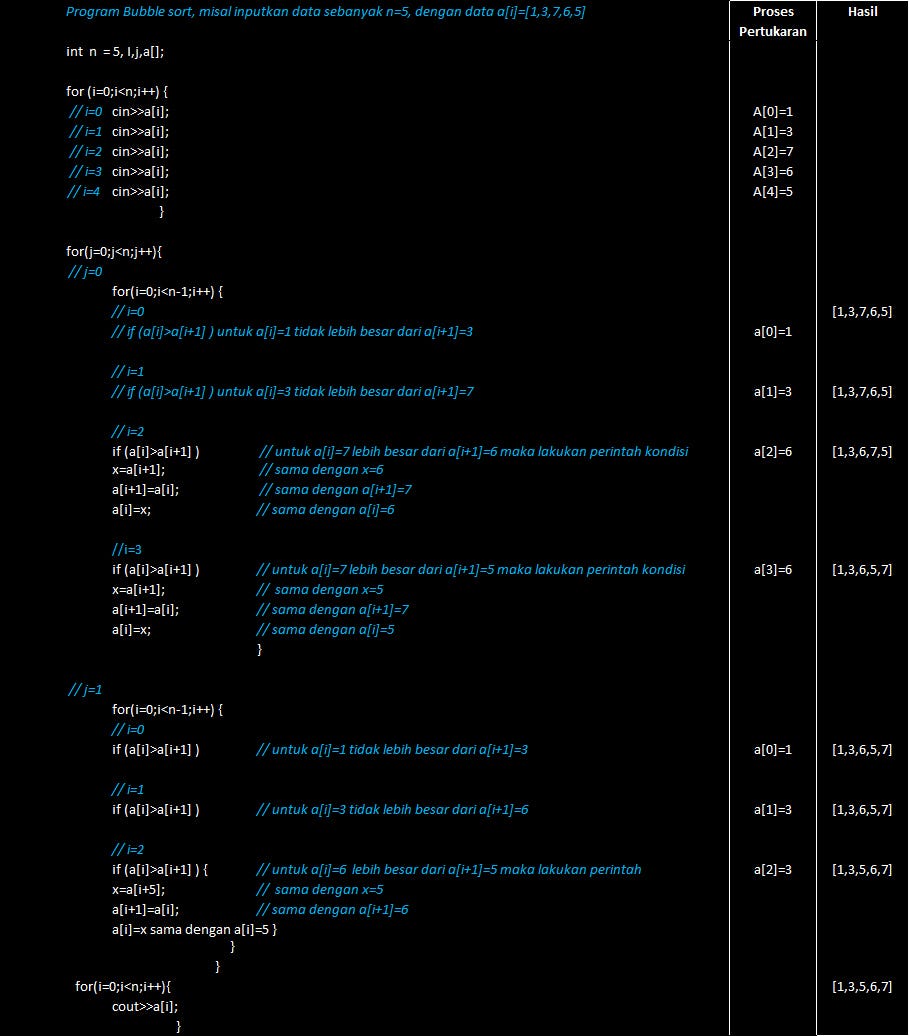Click the "A[4]=5" entry in Proses column
Image resolution: width=909 pixels, height=1036 pixels.
tap(772, 191)
